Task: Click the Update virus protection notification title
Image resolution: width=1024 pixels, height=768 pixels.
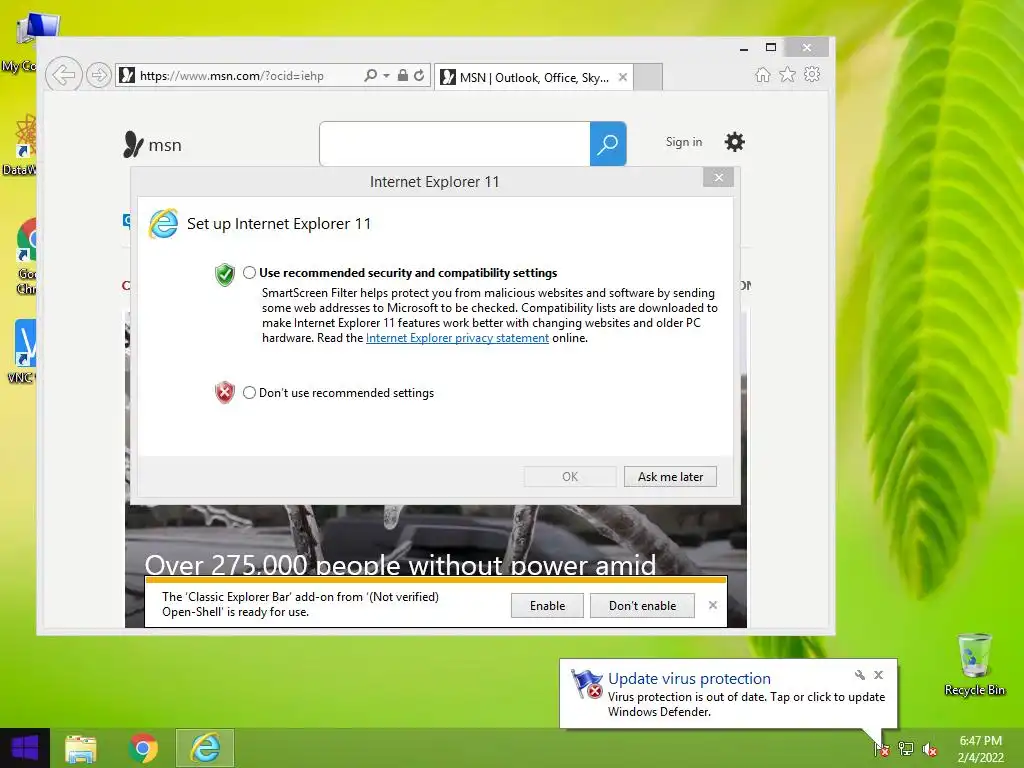Action: [689, 679]
